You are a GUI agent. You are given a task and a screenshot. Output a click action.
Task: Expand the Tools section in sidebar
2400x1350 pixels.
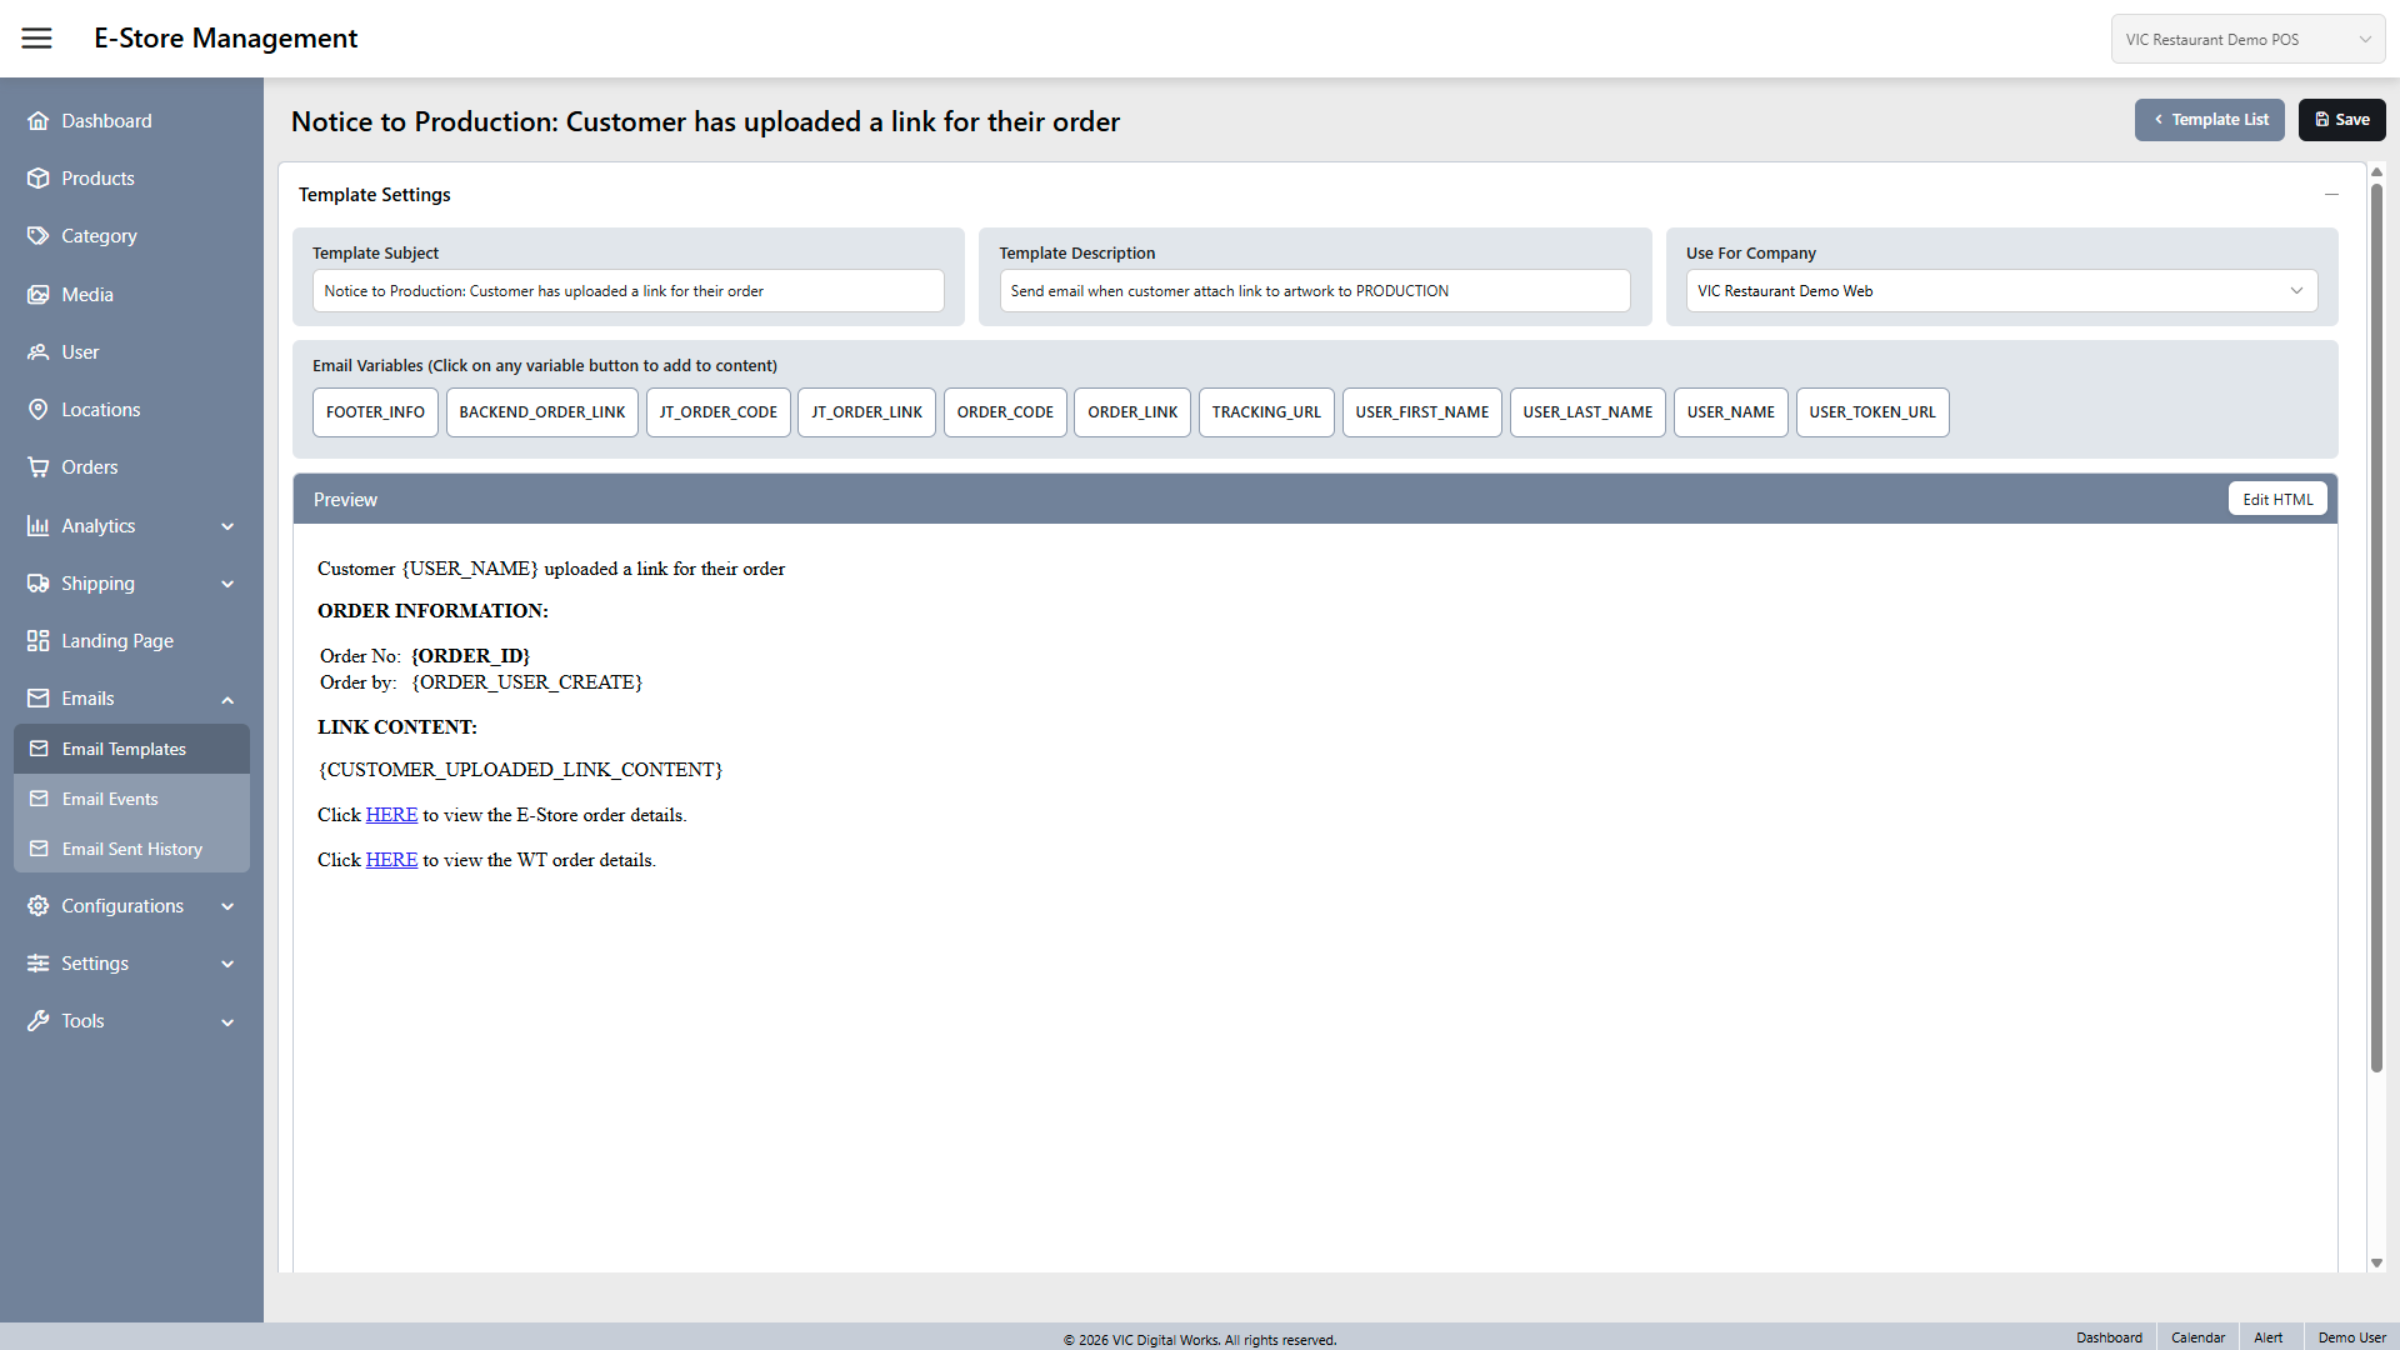click(131, 1020)
